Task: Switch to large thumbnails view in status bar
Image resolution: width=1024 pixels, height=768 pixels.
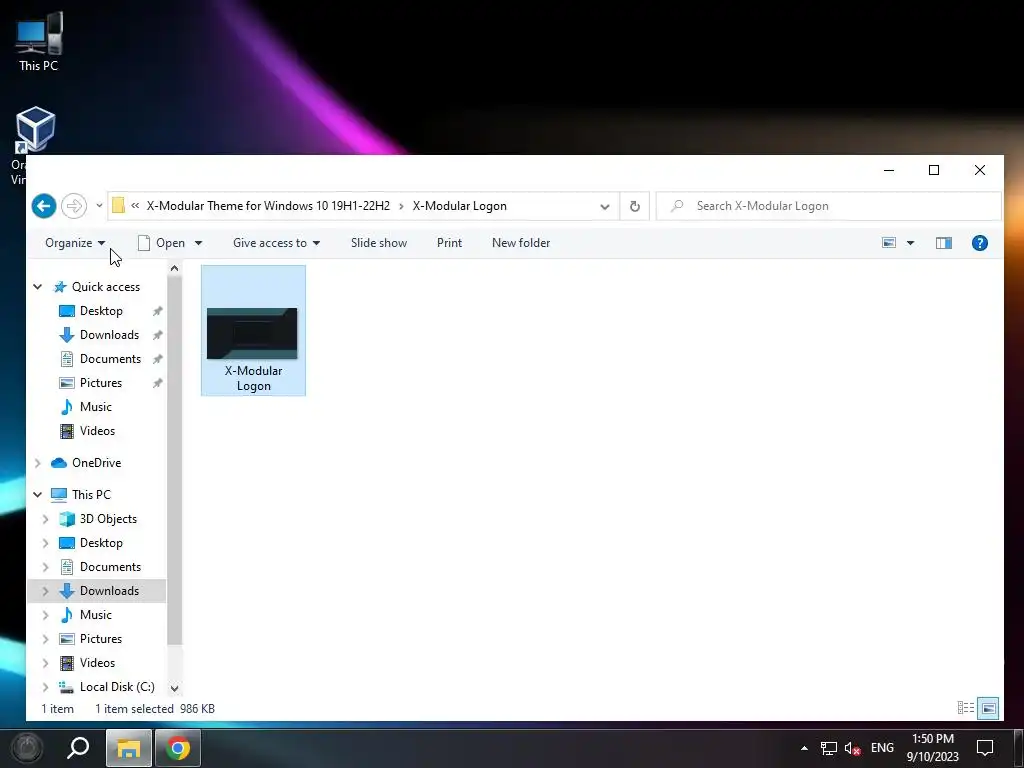Action: coord(989,708)
